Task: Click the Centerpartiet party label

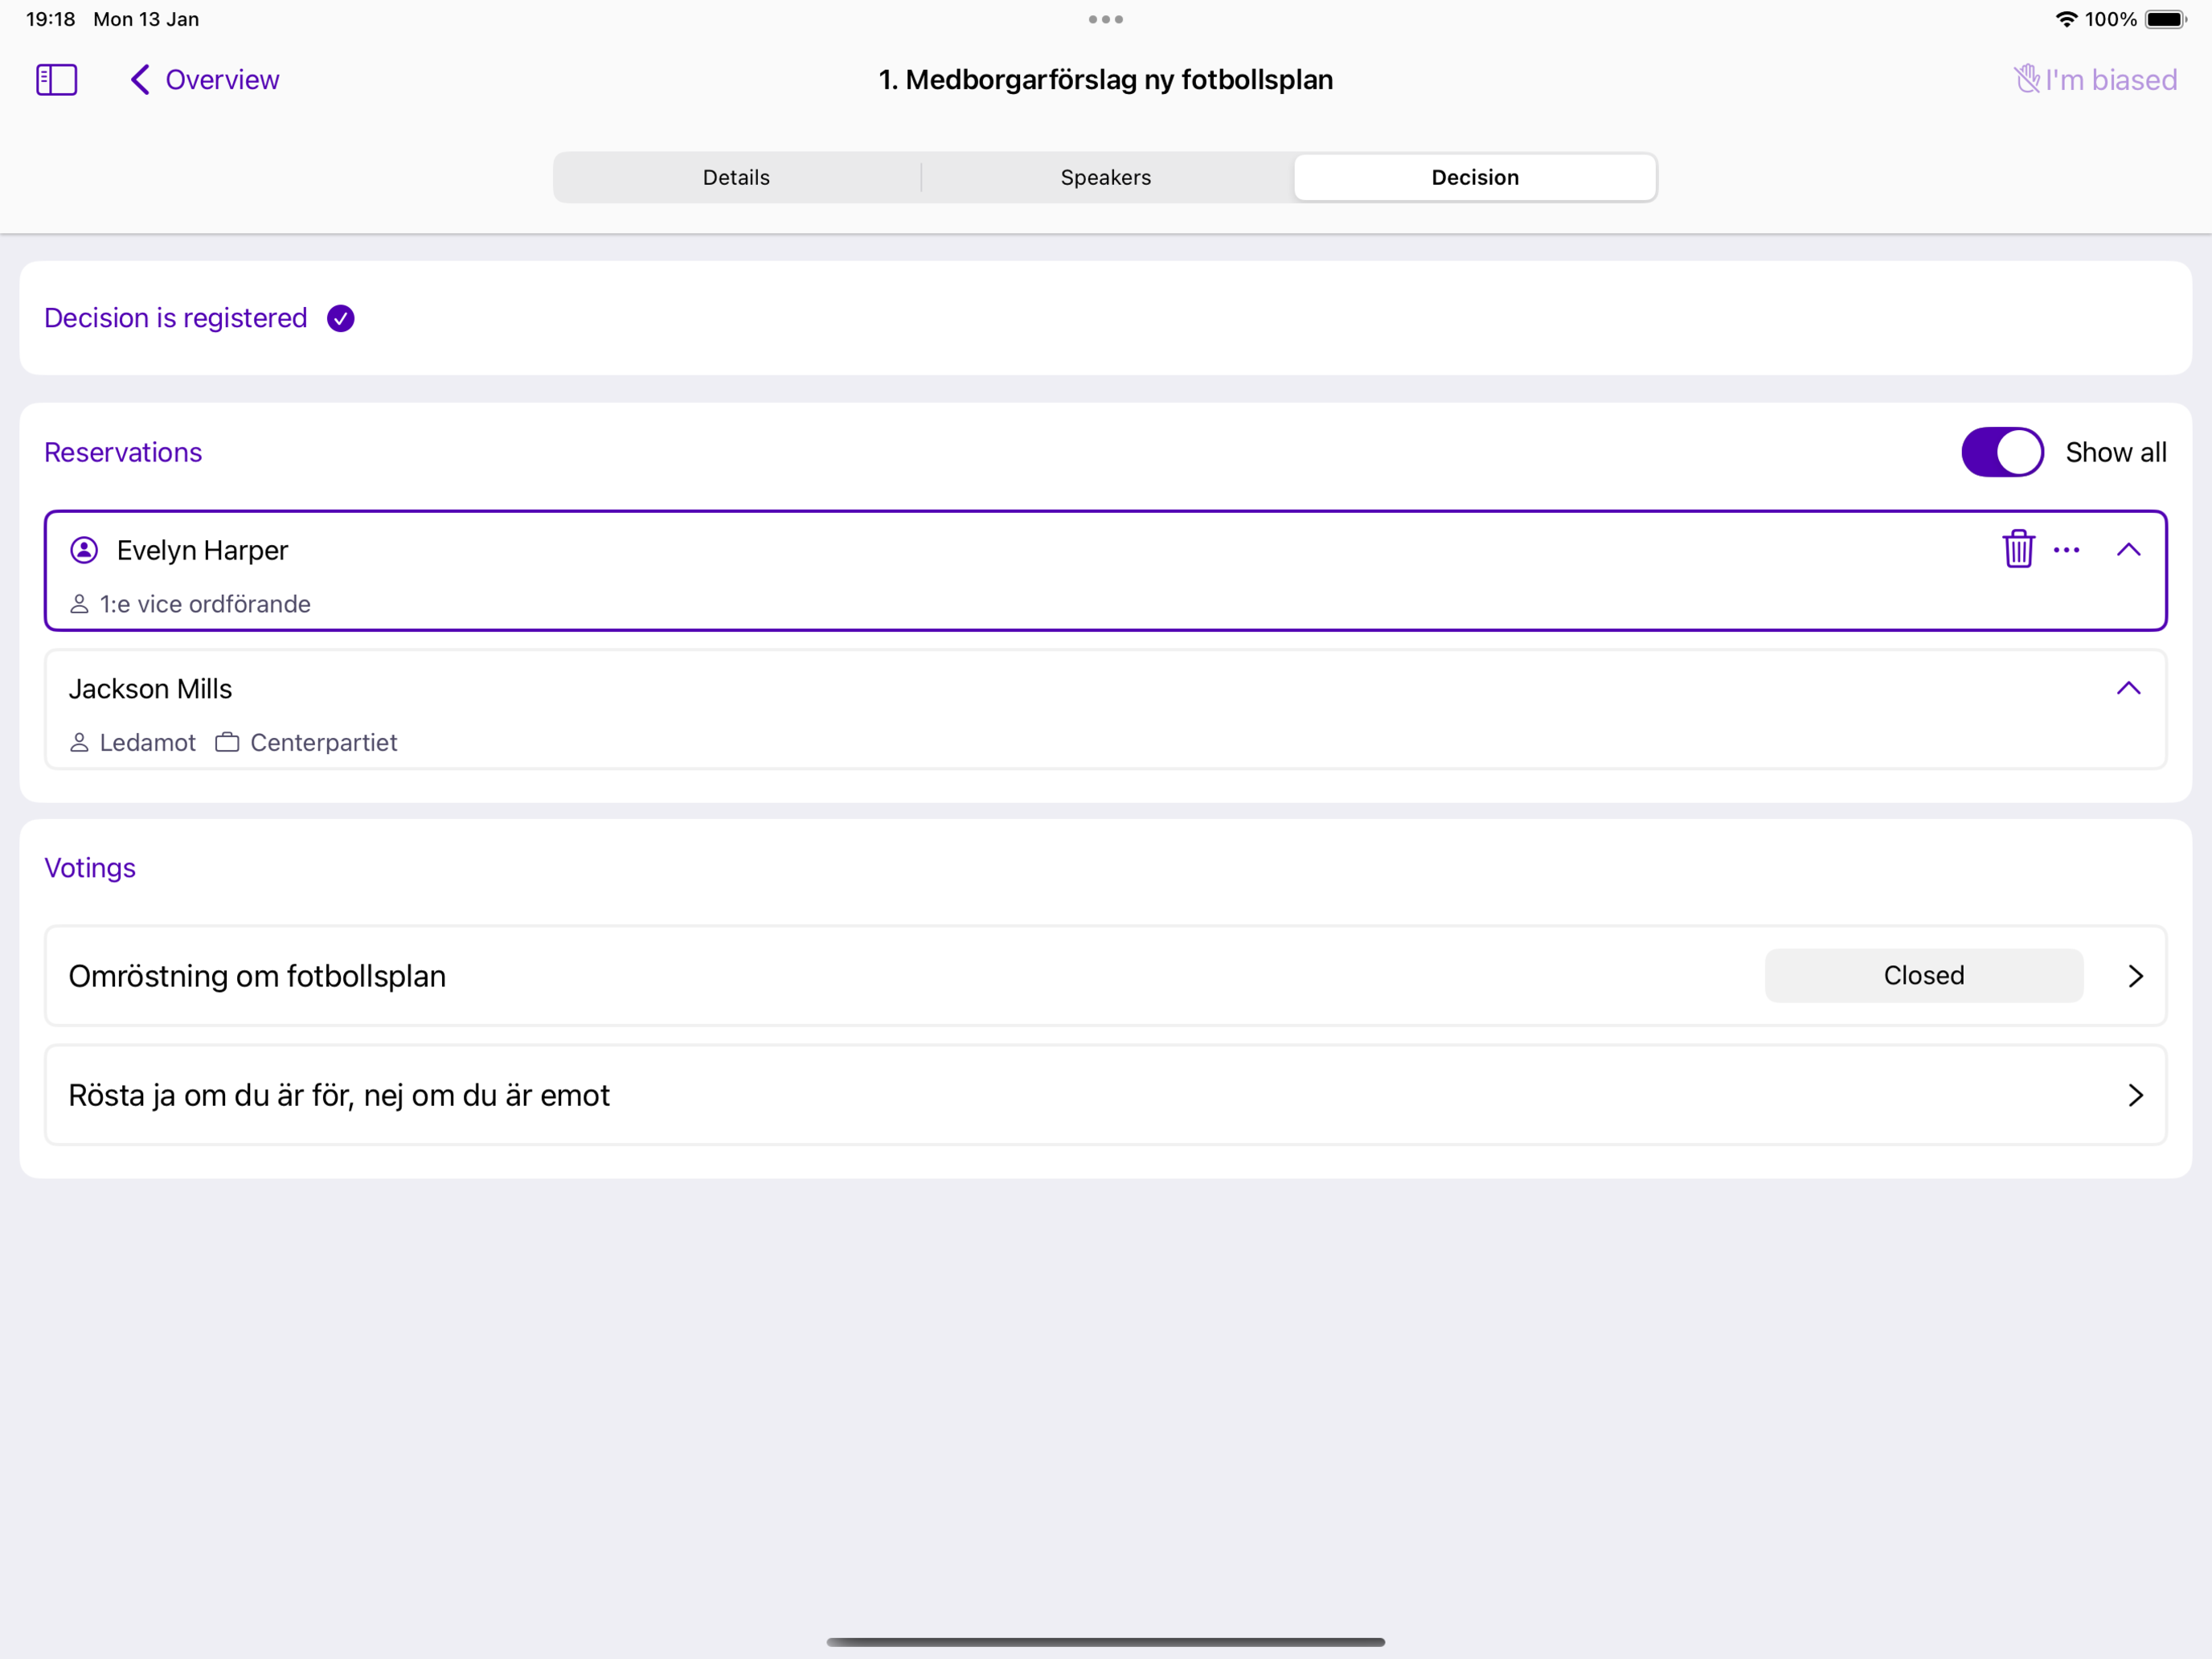Action: coord(323,742)
